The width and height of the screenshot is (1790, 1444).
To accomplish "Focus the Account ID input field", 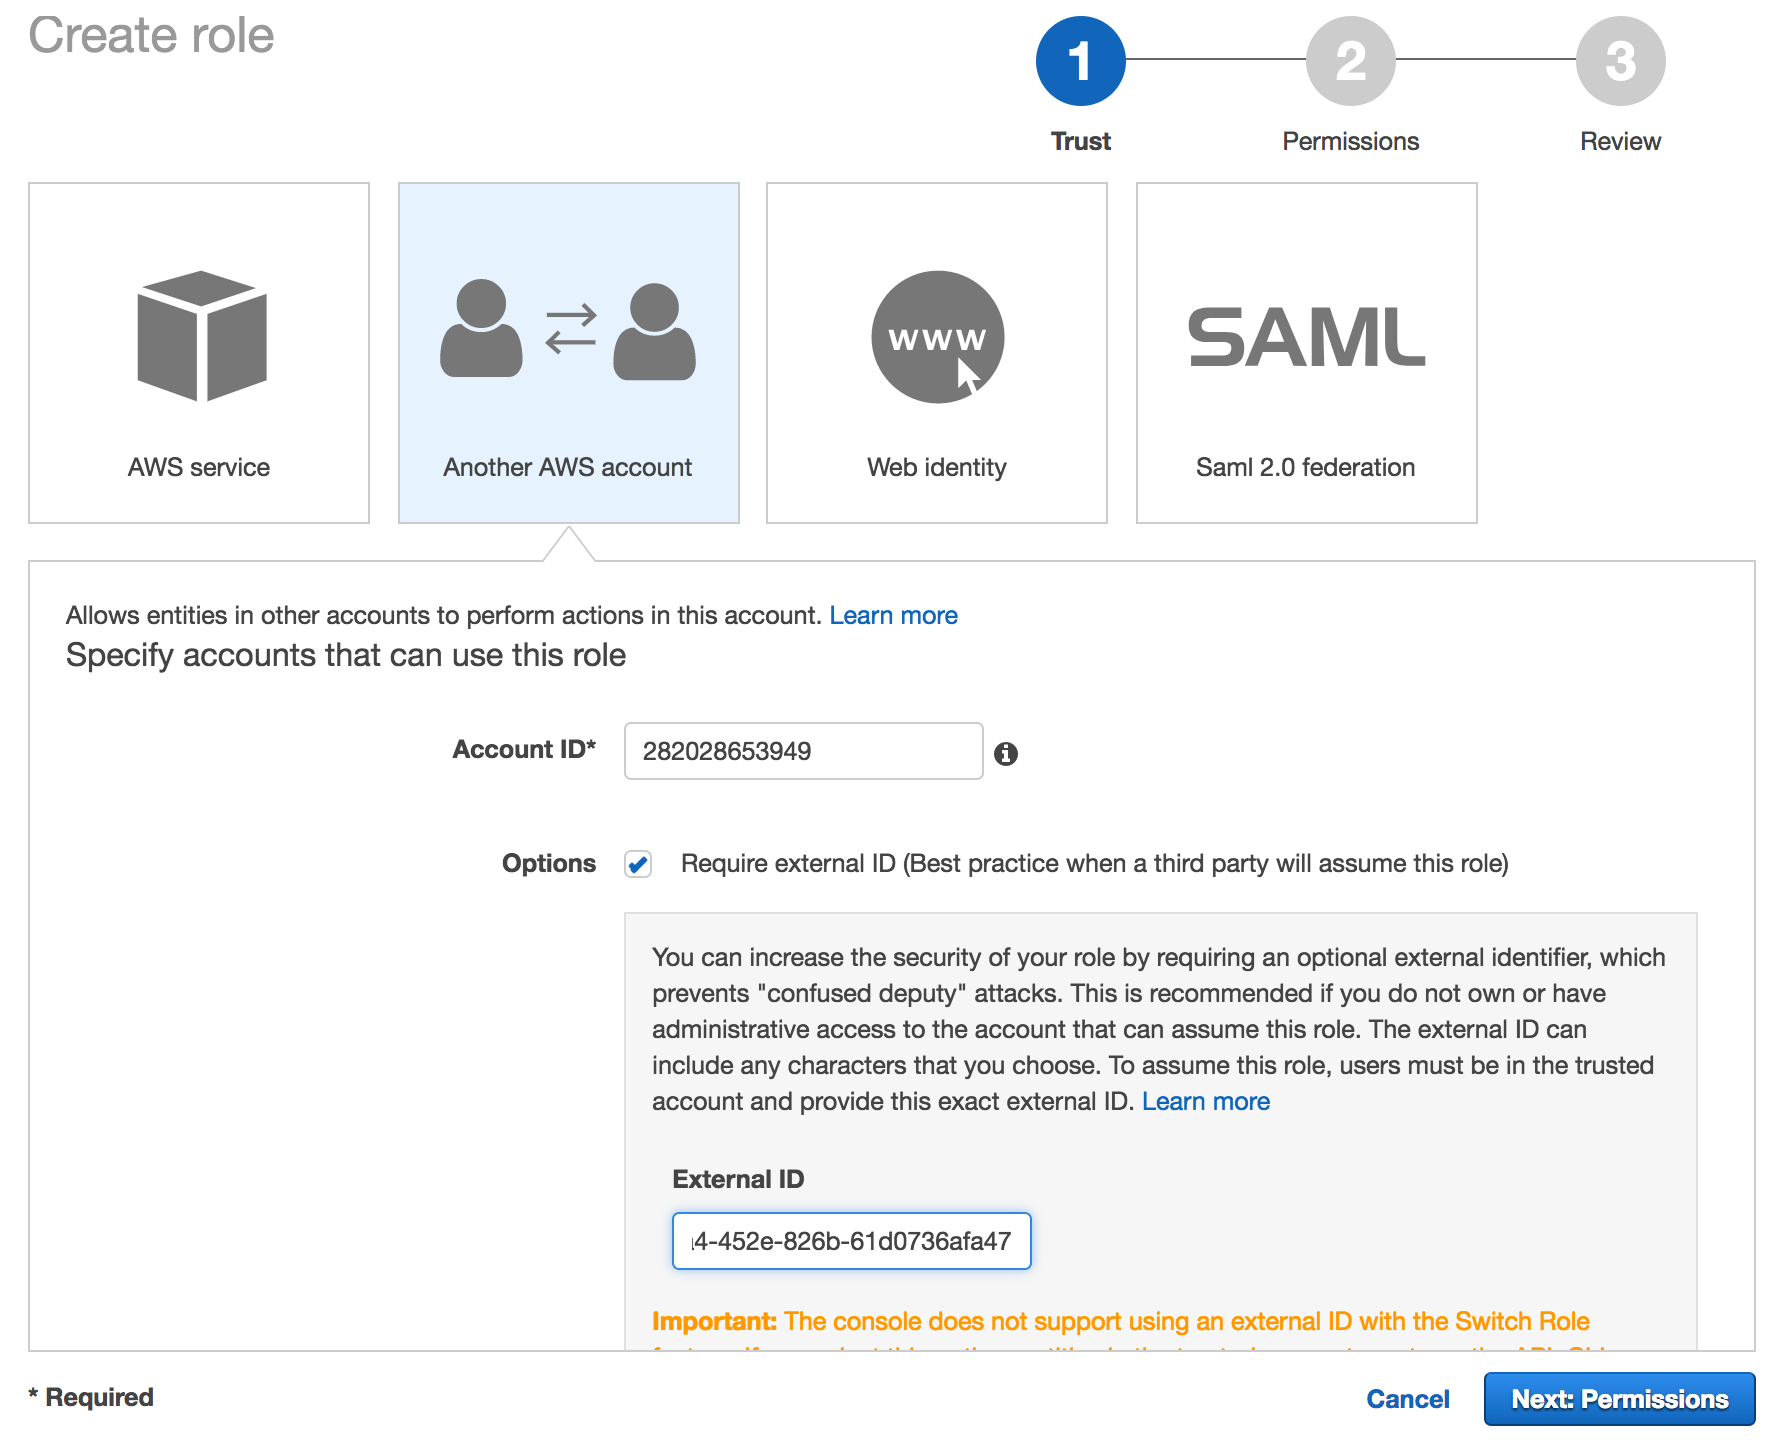I will click(804, 751).
